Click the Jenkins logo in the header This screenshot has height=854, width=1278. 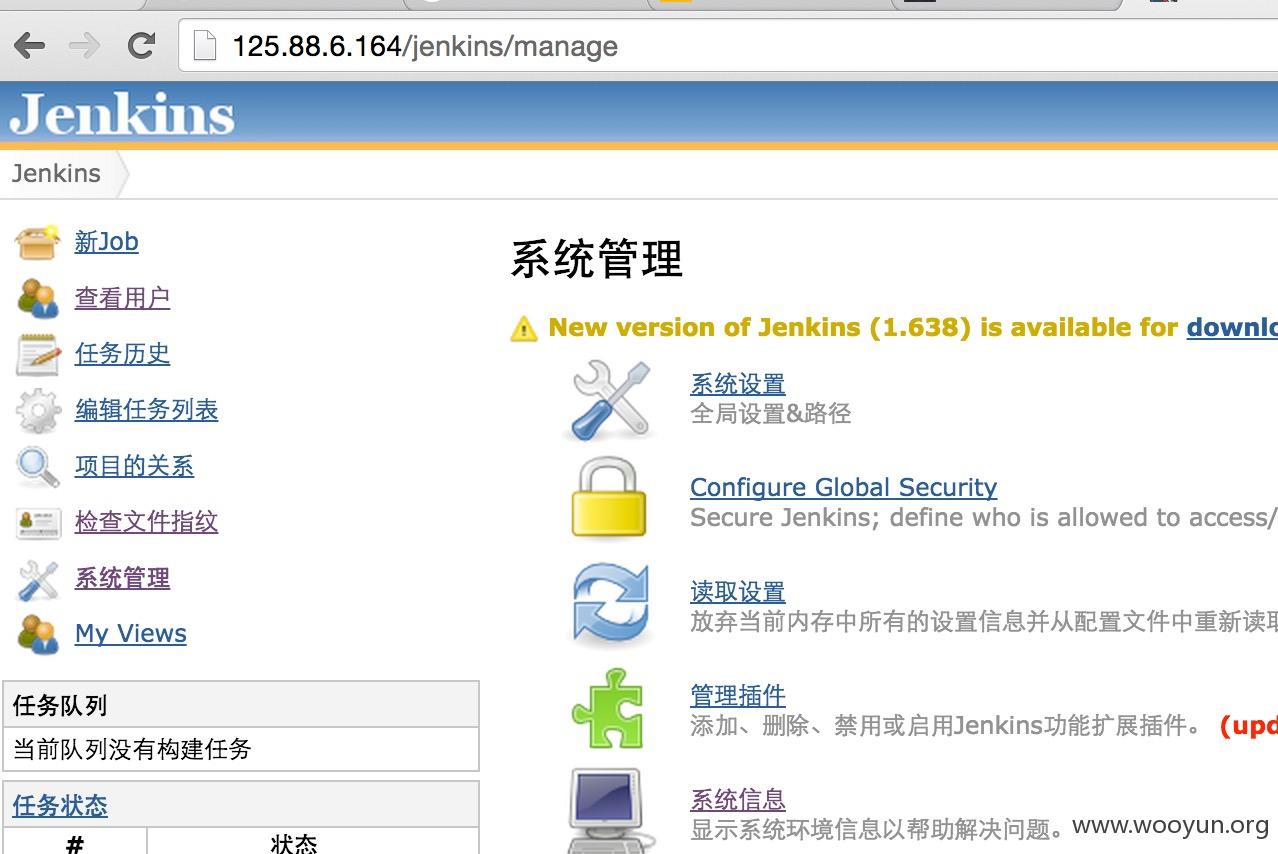tap(122, 113)
